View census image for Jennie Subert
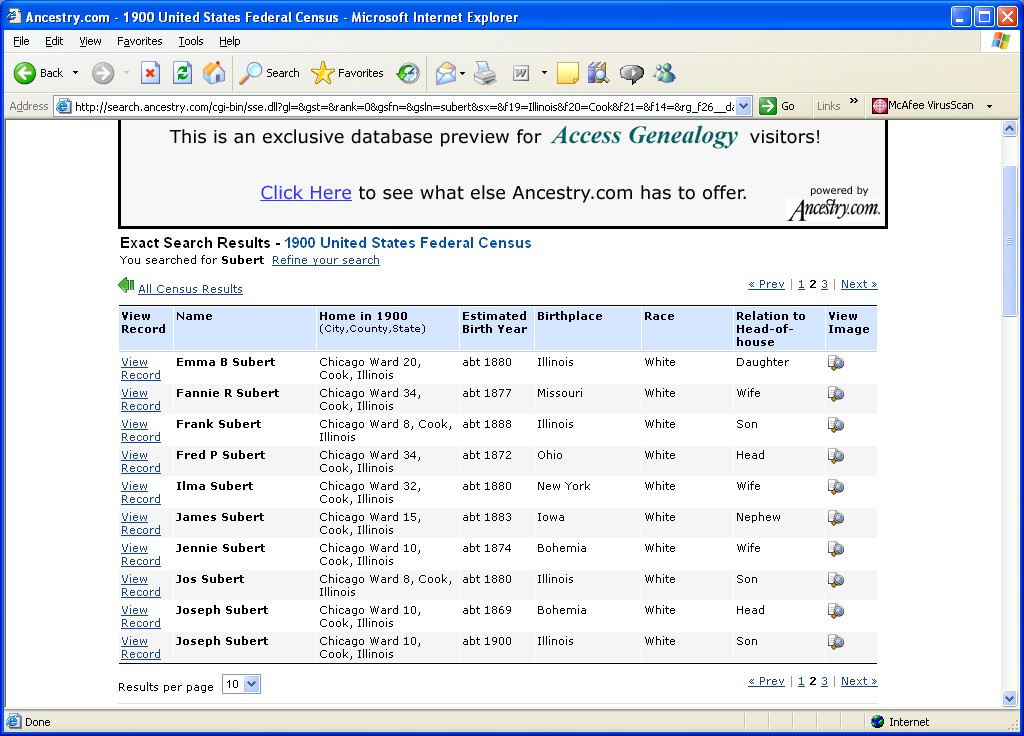Screen dimensions: 1024x736 click(836, 549)
